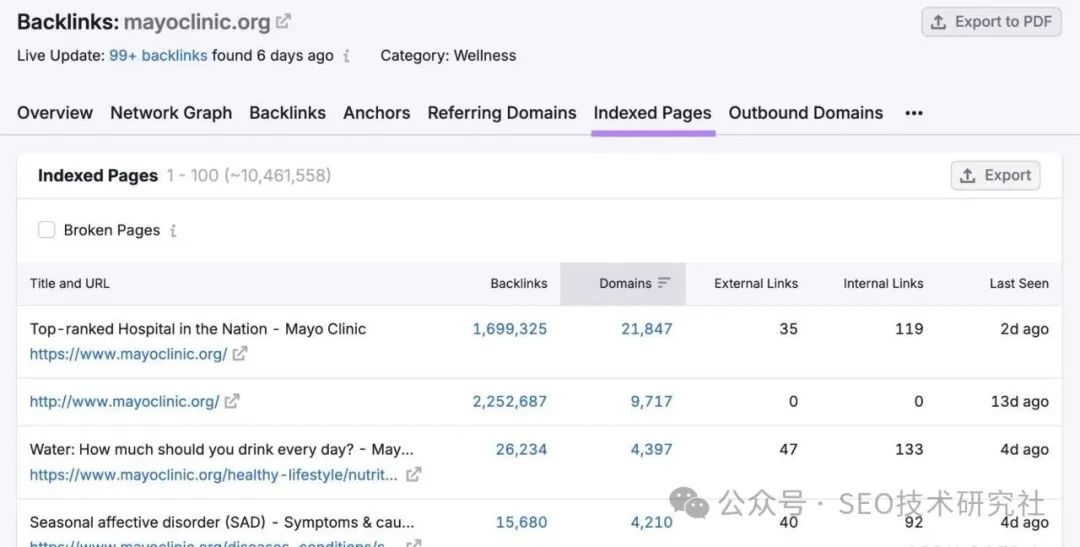
Task: Click title 'Seasonal affective disorder (SAD)'
Action: pyautogui.click(x=222, y=523)
